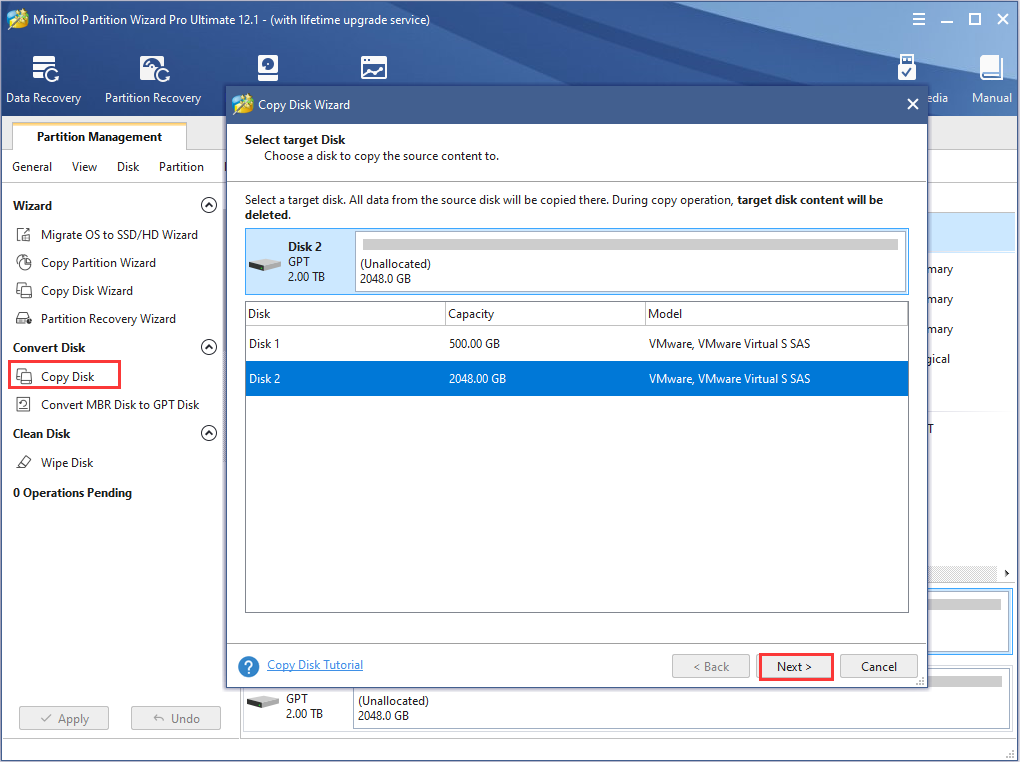Launch Partition Recovery from toolbar

(153, 79)
